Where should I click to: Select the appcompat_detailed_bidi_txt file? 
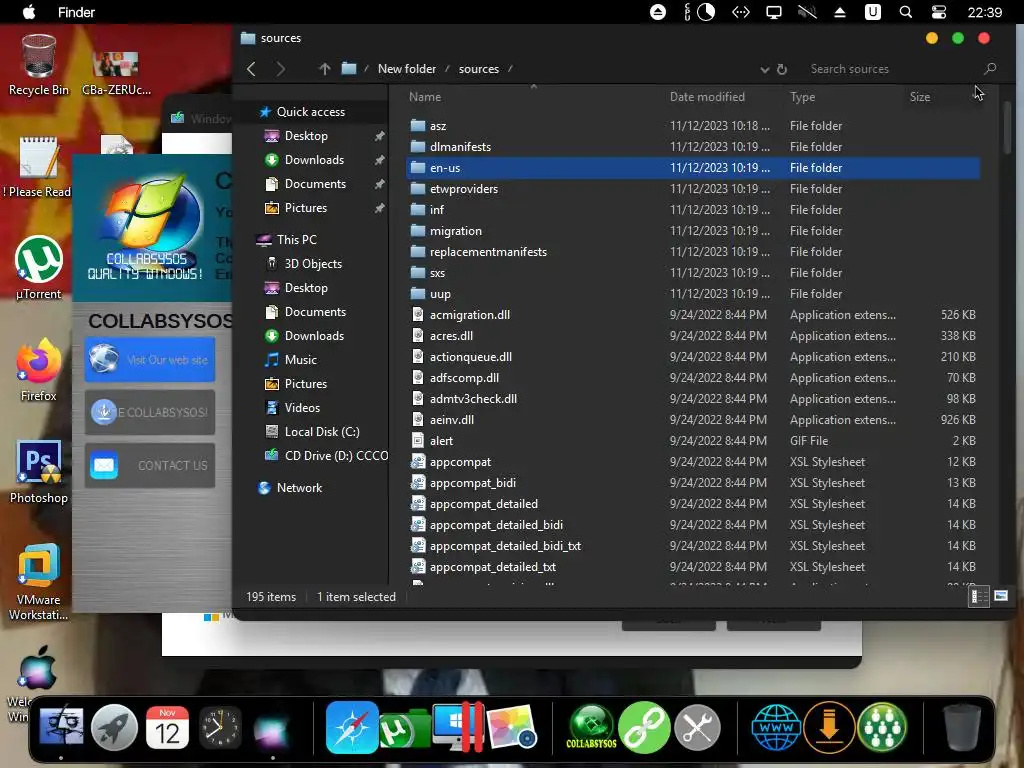tap(692, 545)
